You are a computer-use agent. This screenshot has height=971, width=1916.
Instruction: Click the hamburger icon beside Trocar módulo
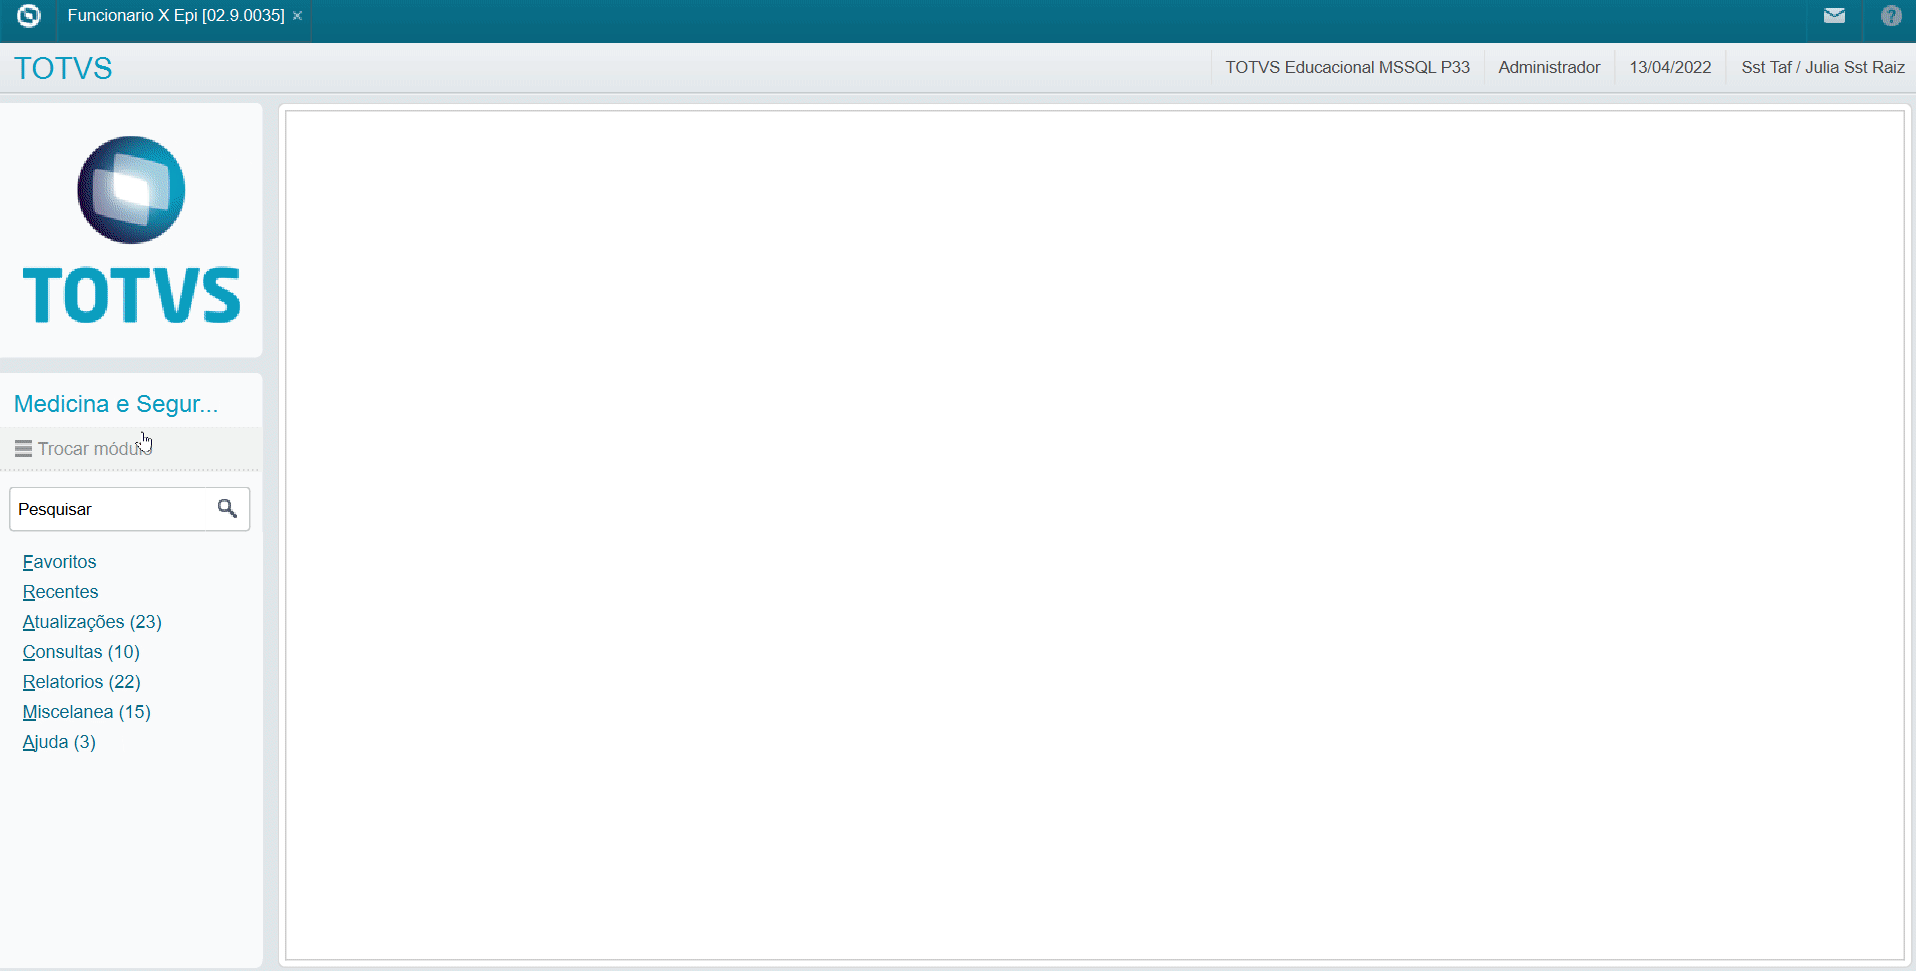coord(23,449)
